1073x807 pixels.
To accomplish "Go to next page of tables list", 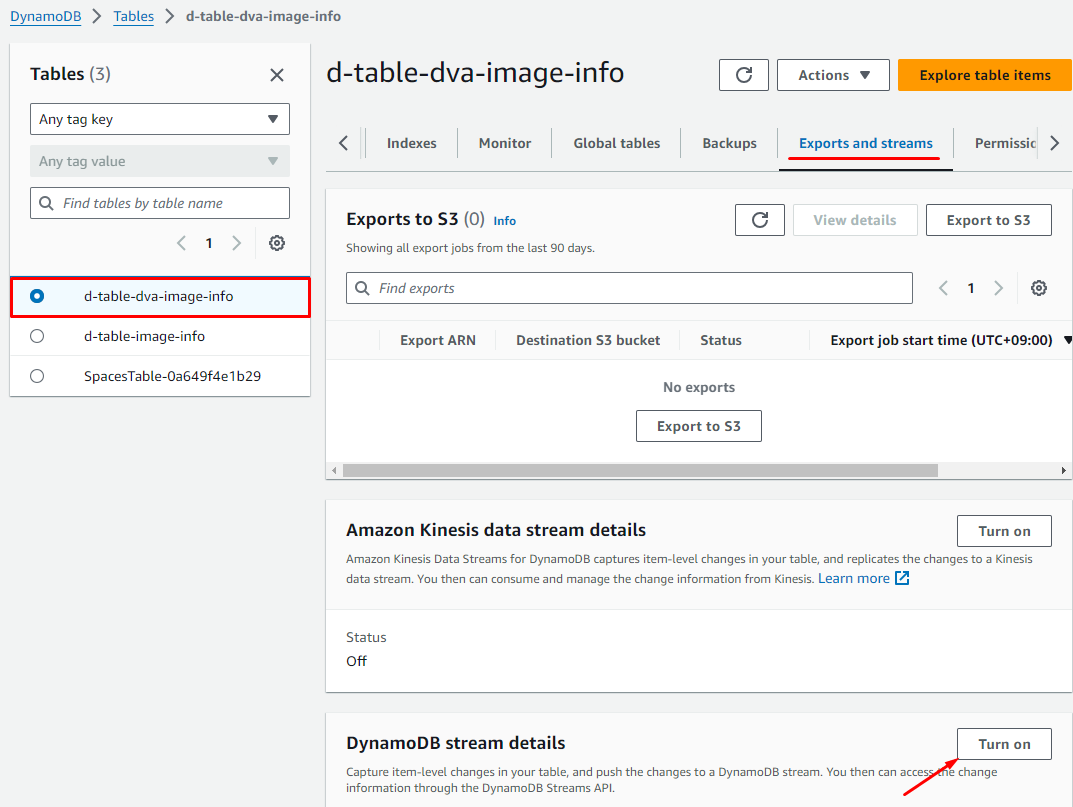I will (237, 243).
